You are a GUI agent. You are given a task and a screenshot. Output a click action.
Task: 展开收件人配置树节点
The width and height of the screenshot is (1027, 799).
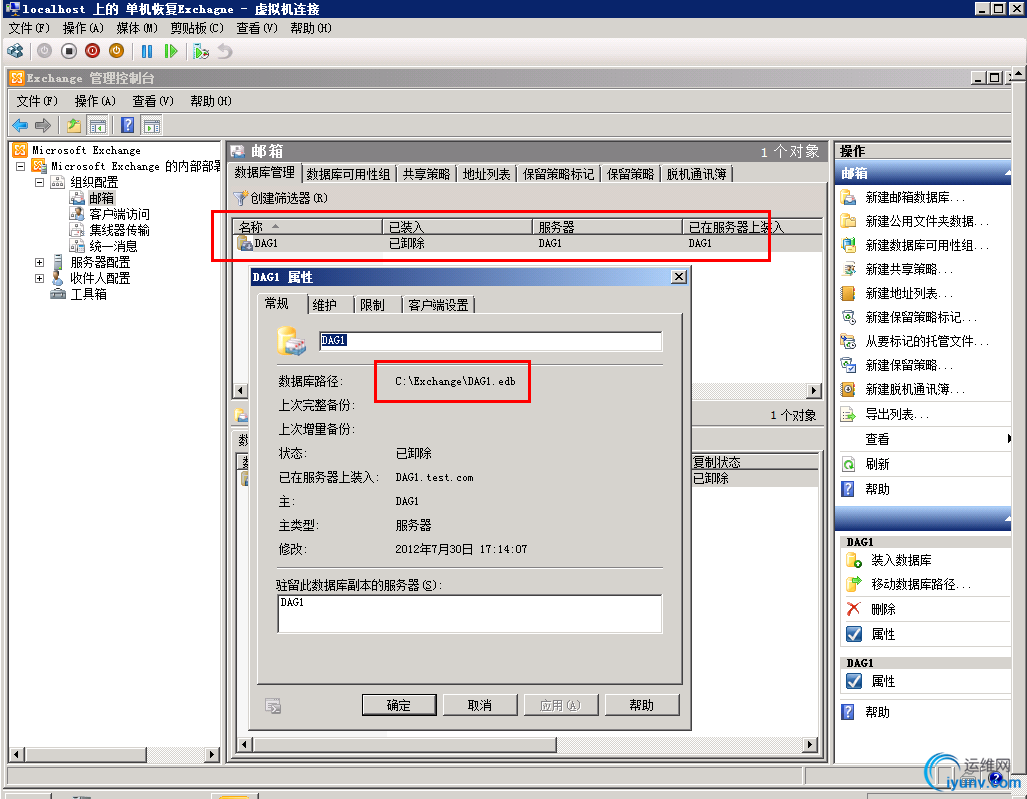(x=39, y=277)
